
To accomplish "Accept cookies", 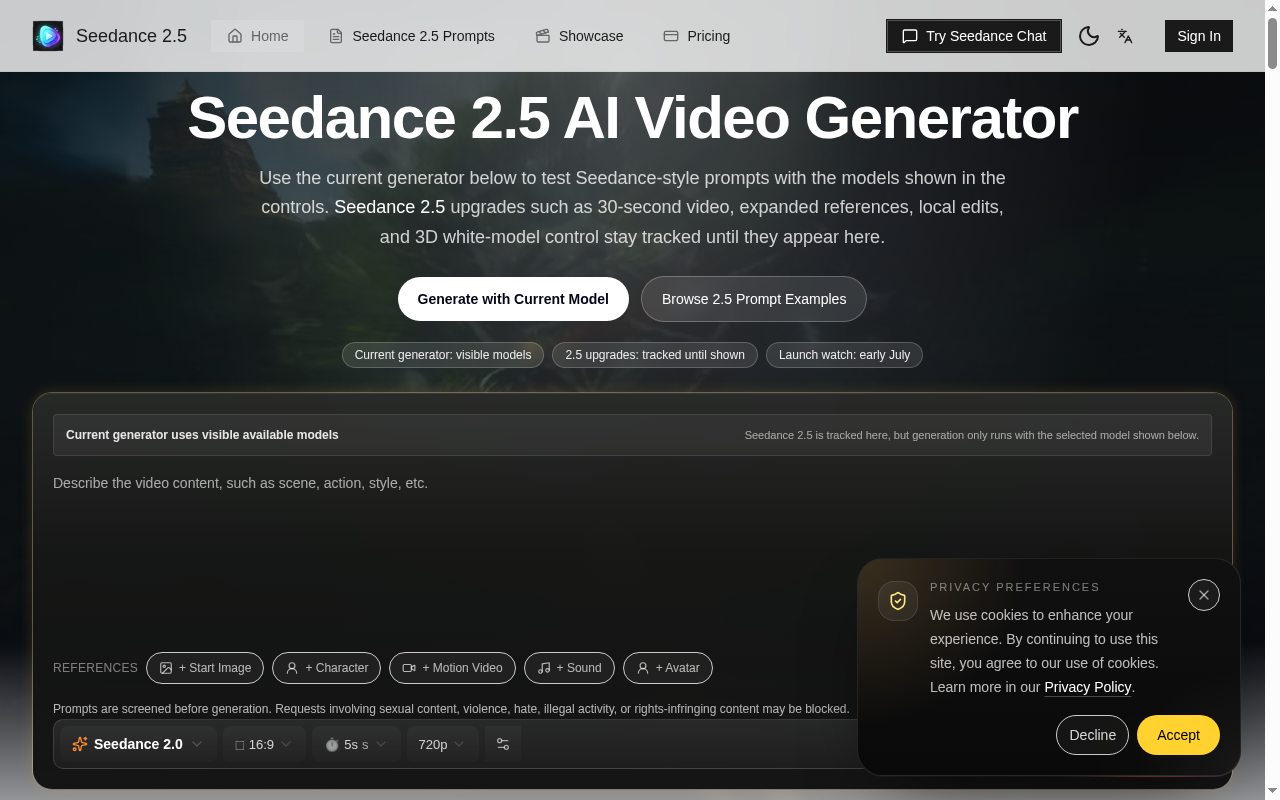I will pos(1178,735).
